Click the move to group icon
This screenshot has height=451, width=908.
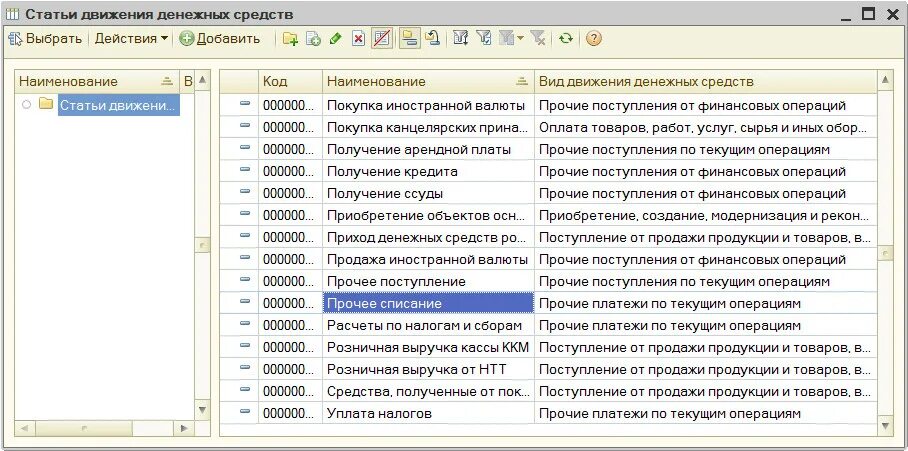pyautogui.click(x=433, y=39)
